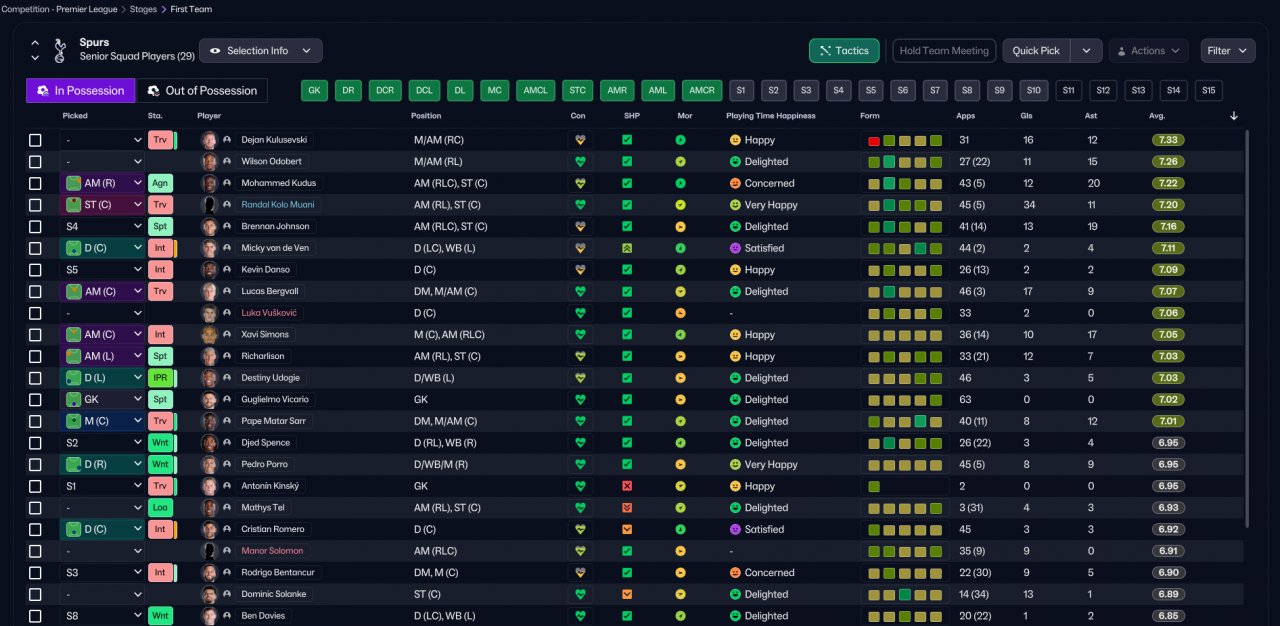The width and height of the screenshot is (1280, 626).
Task: Select the checkbox next to Brennan Johnson
Action: pyautogui.click(x=35, y=227)
